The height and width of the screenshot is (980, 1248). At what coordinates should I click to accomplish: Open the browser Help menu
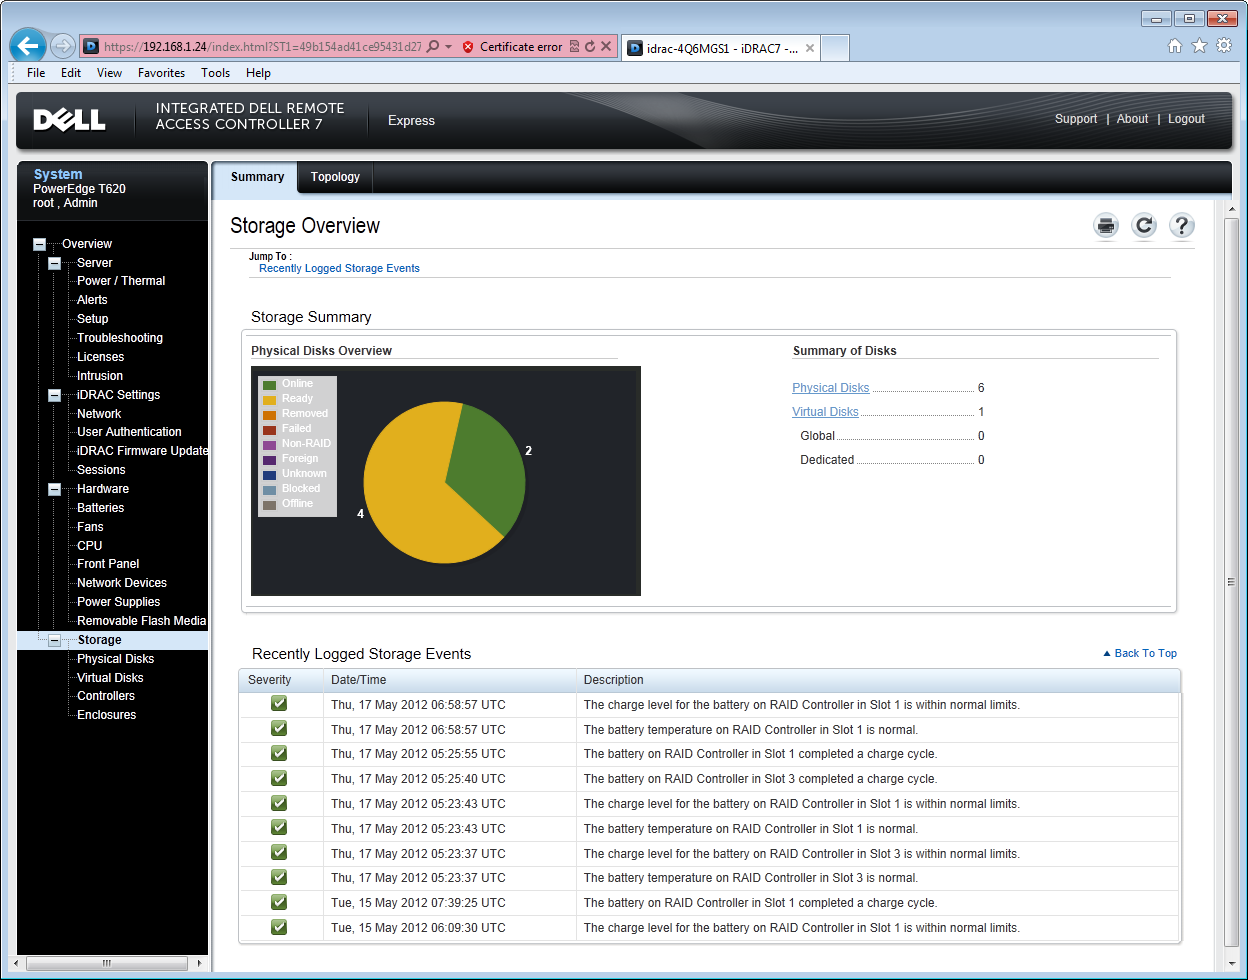tap(258, 73)
